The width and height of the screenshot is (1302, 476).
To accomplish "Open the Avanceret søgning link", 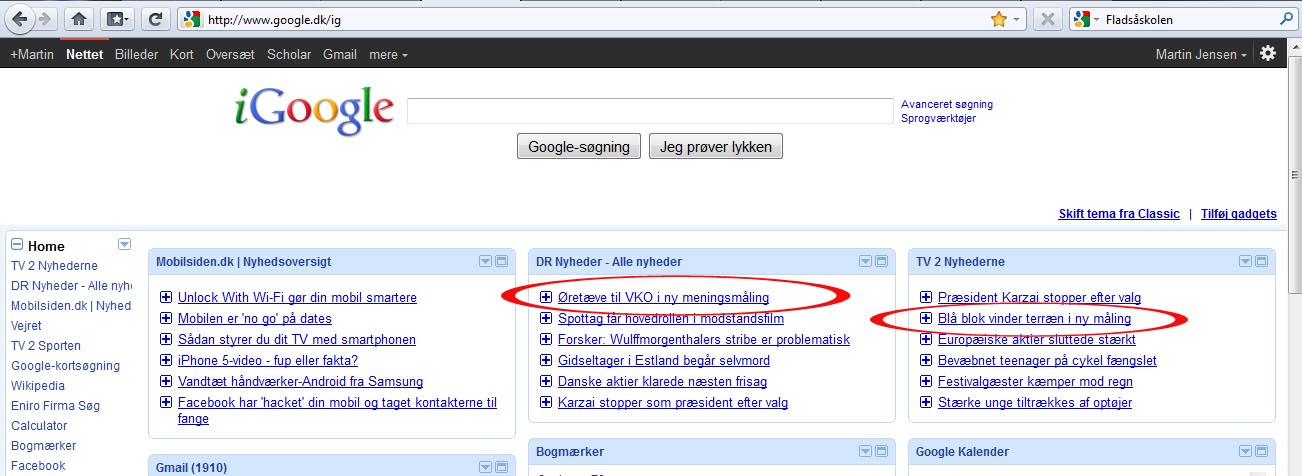I will tap(947, 104).
